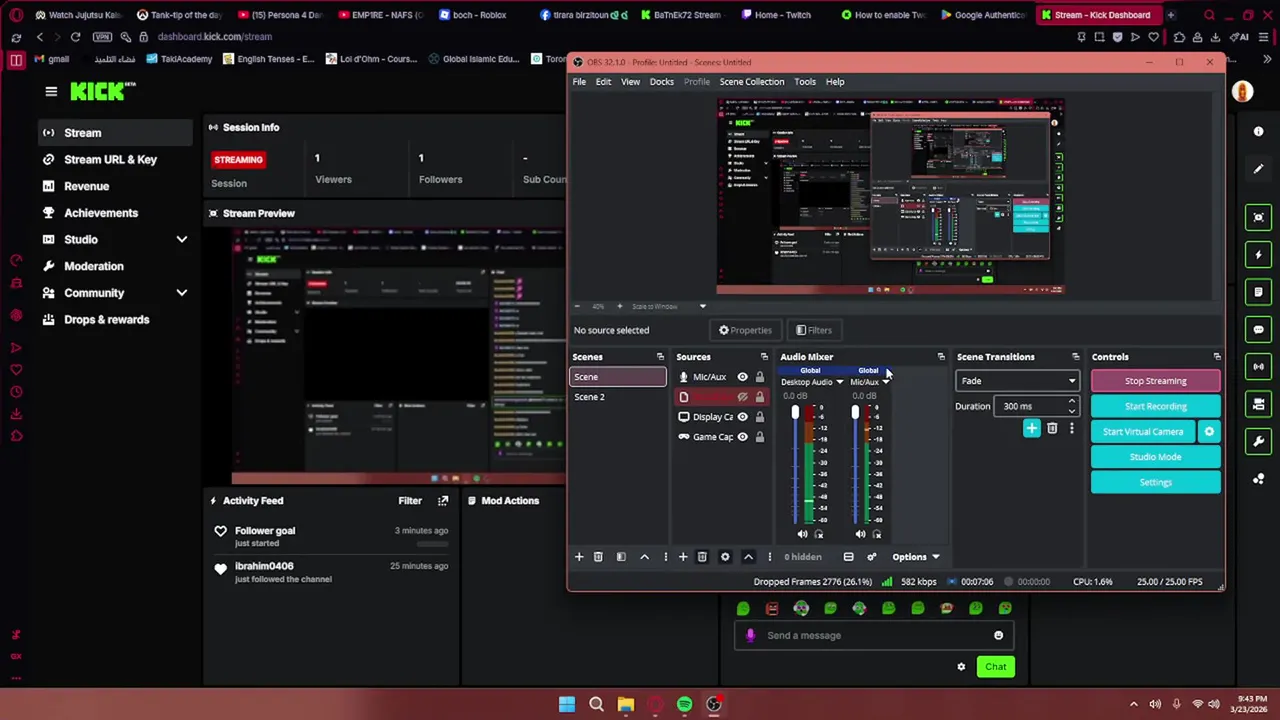Expand Studio section in Kick sidebar

[x=182, y=240]
